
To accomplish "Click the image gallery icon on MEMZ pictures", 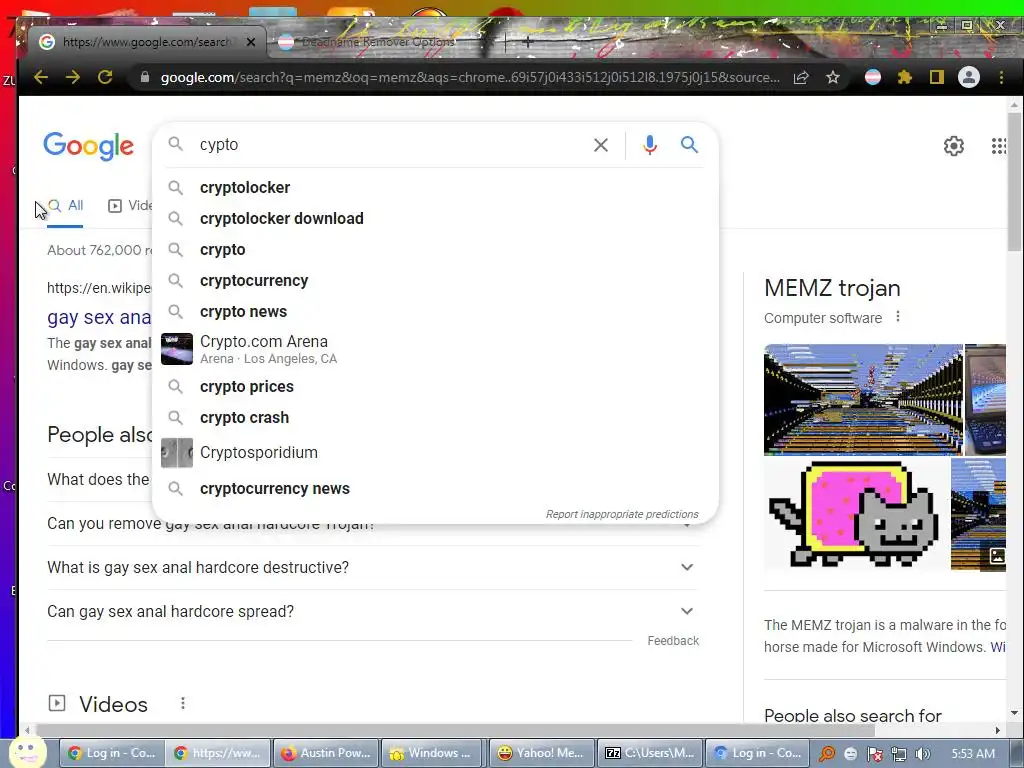I will pyautogui.click(x=997, y=556).
